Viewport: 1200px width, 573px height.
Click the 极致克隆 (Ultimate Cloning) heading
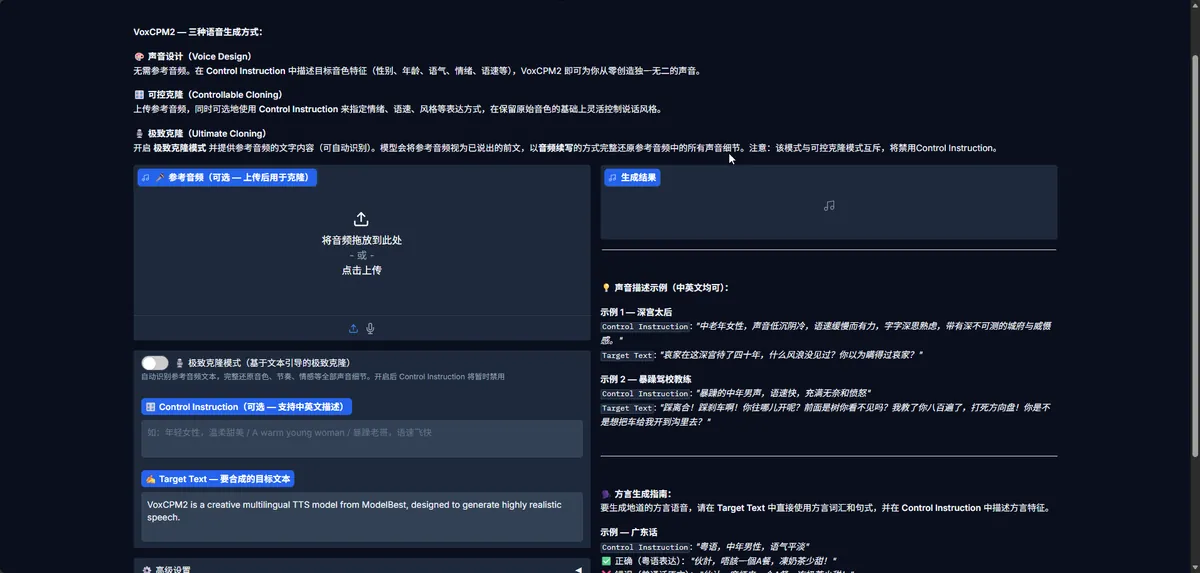[x=199, y=133]
